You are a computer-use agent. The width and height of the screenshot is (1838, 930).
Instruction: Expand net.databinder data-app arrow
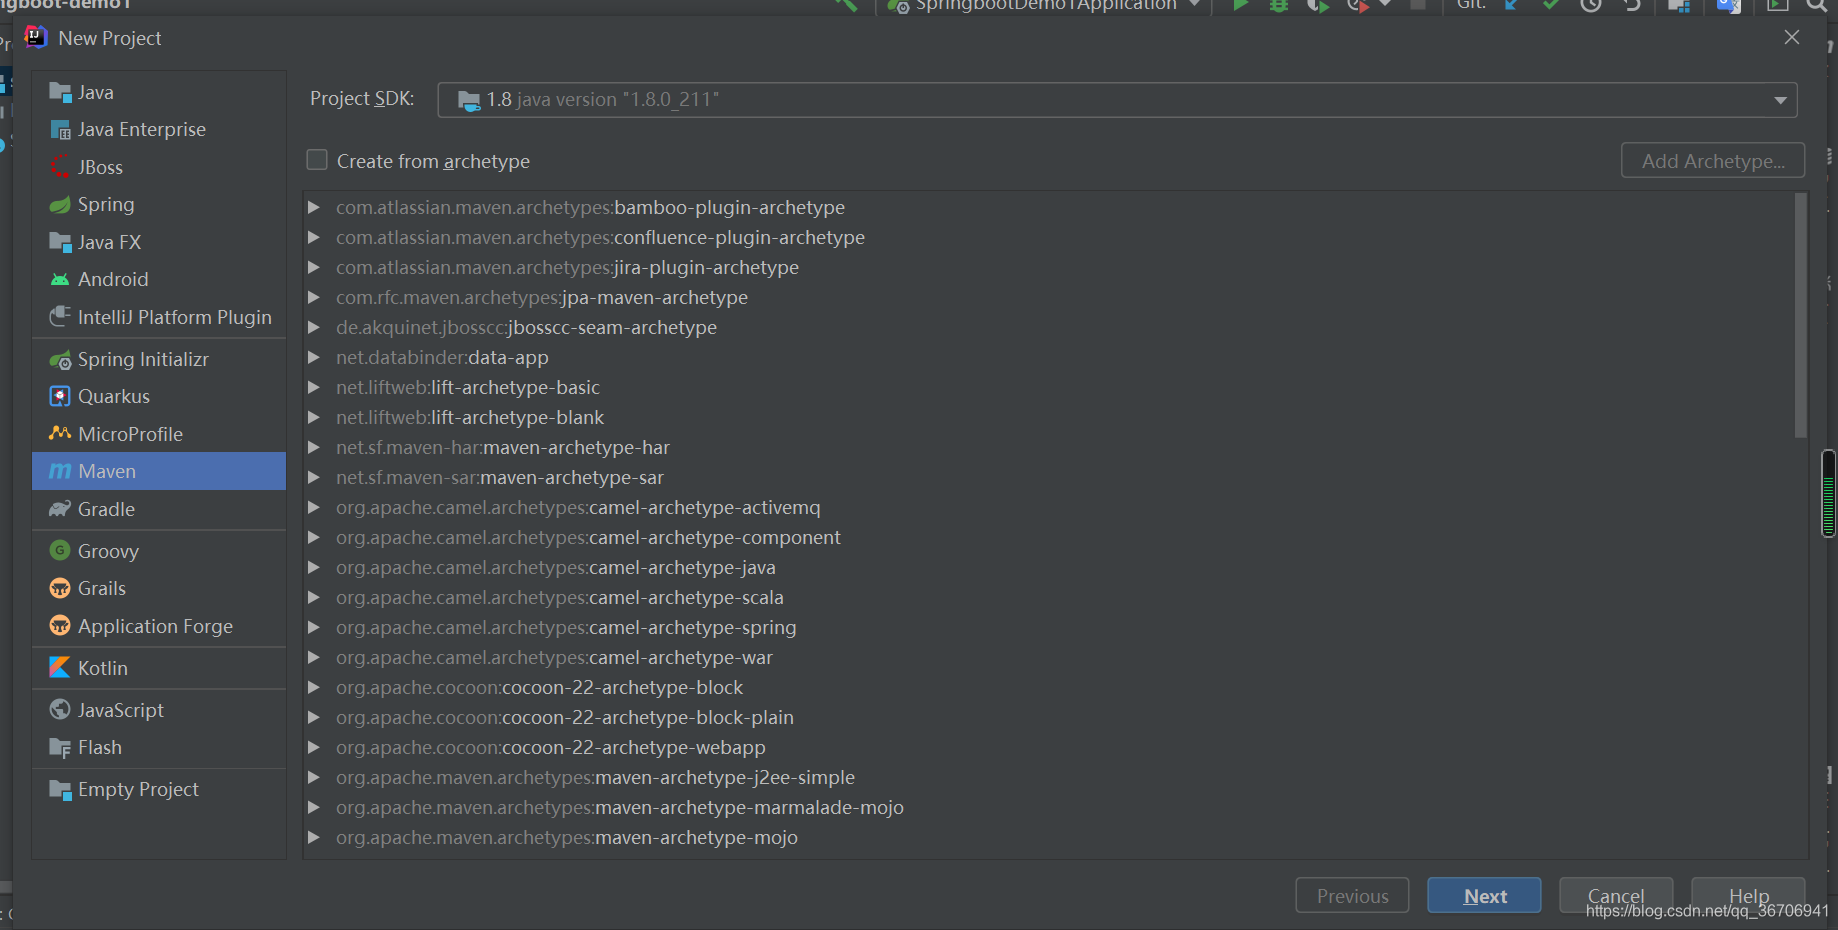[314, 357]
